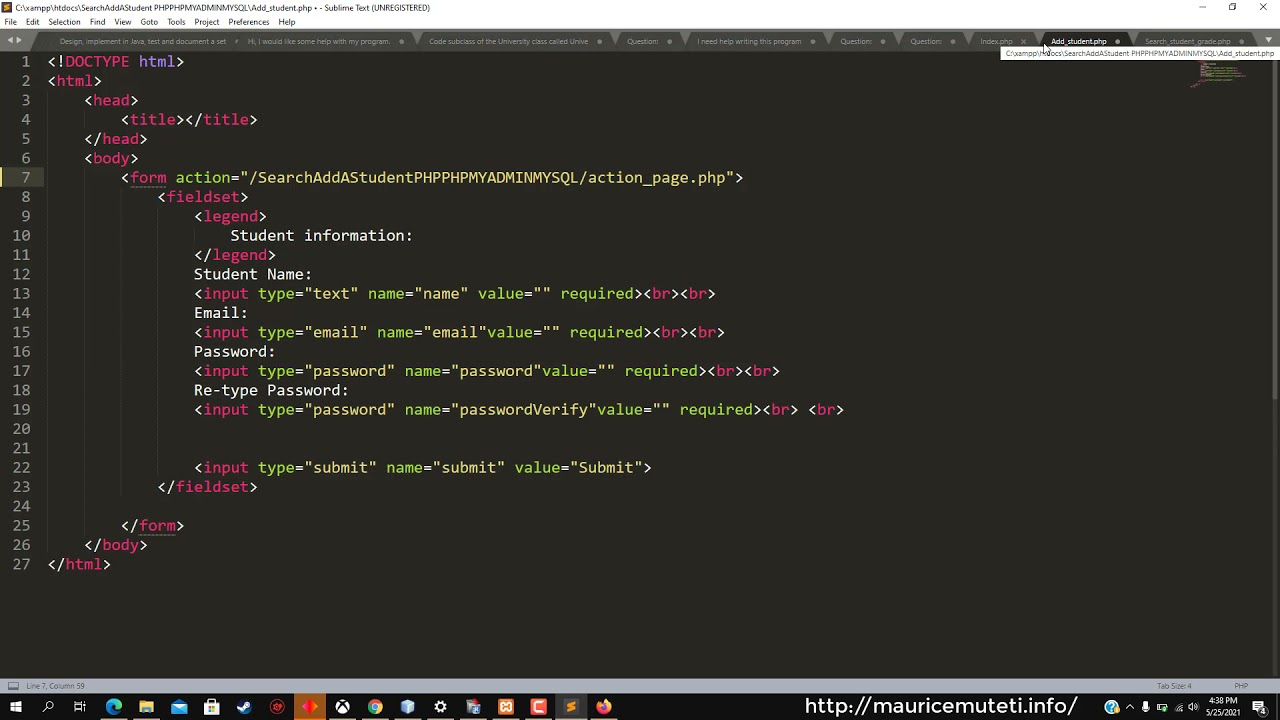1280x720 pixels.
Task: Close the index.php tab
Action: [1023, 41]
